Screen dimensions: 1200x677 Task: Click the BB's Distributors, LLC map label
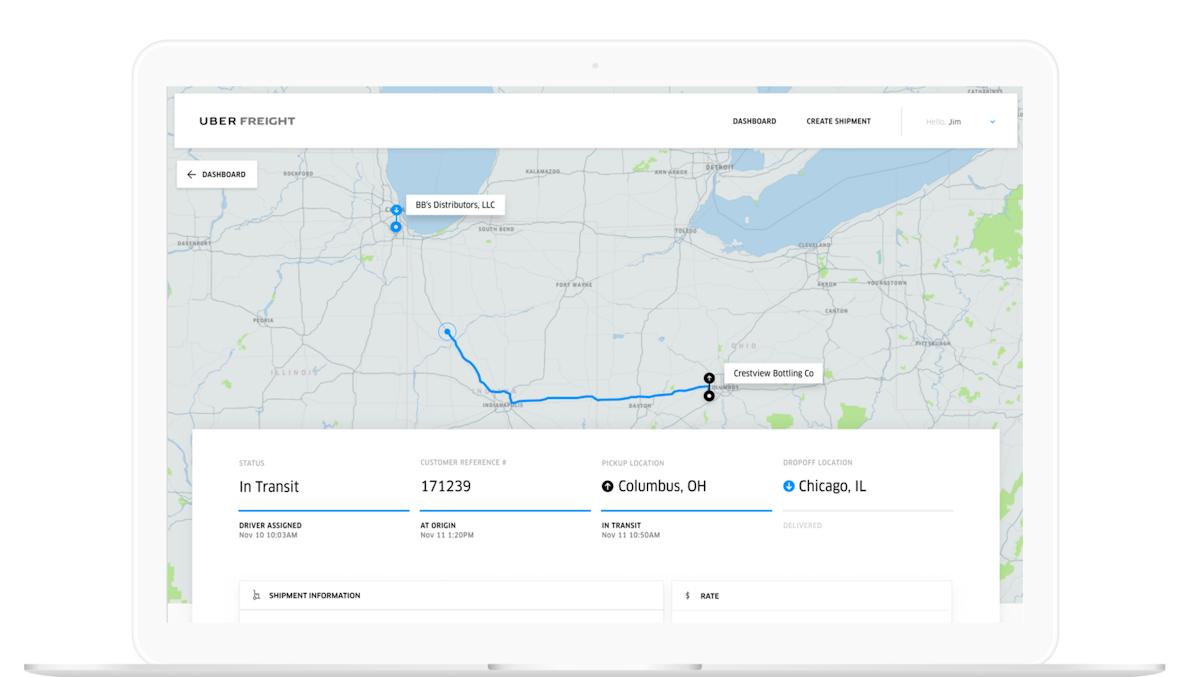(455, 204)
